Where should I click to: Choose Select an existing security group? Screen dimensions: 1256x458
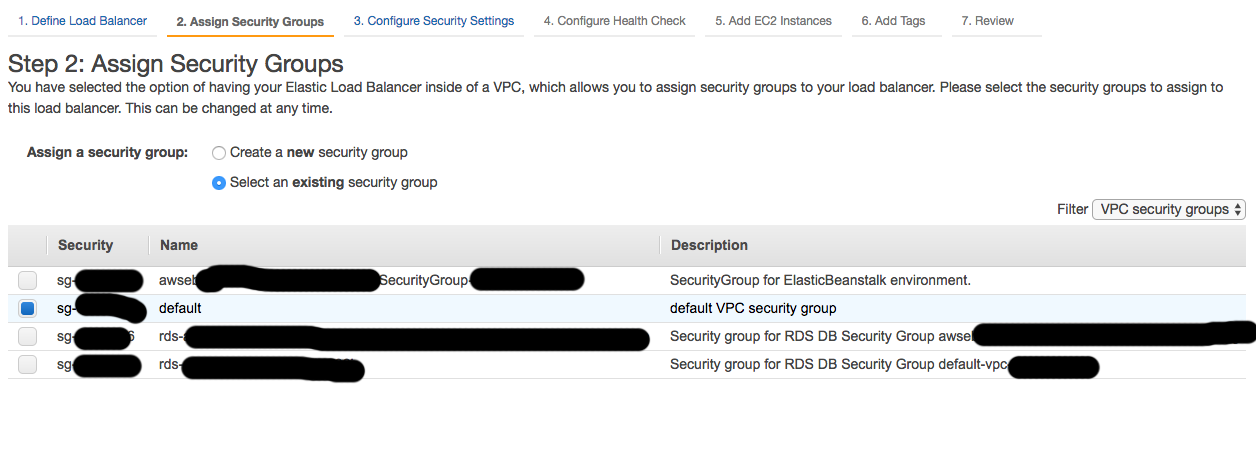pos(219,183)
